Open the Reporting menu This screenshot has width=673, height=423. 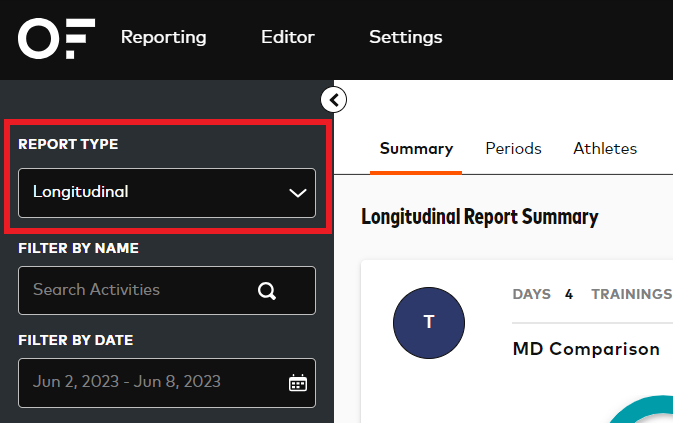coord(164,37)
